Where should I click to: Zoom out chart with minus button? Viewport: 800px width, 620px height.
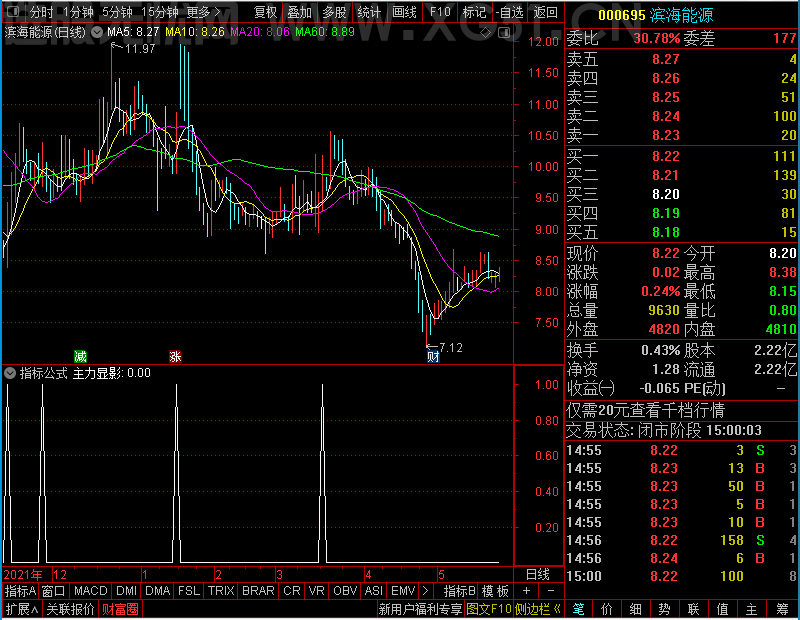[x=551, y=591]
